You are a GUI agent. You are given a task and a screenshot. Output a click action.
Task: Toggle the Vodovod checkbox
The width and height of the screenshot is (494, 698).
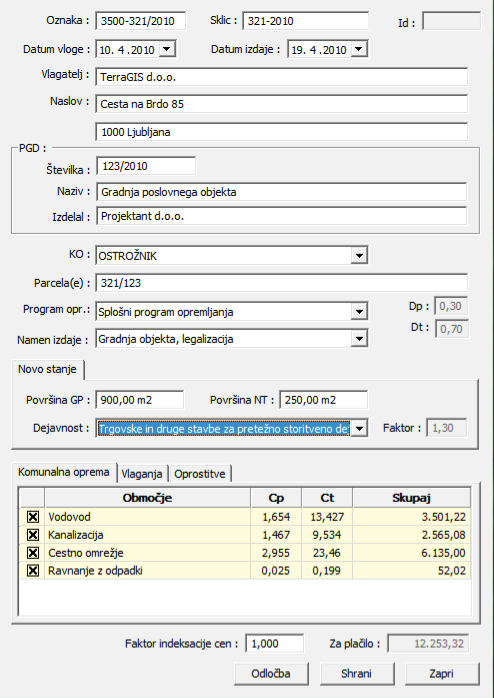pos(32,517)
